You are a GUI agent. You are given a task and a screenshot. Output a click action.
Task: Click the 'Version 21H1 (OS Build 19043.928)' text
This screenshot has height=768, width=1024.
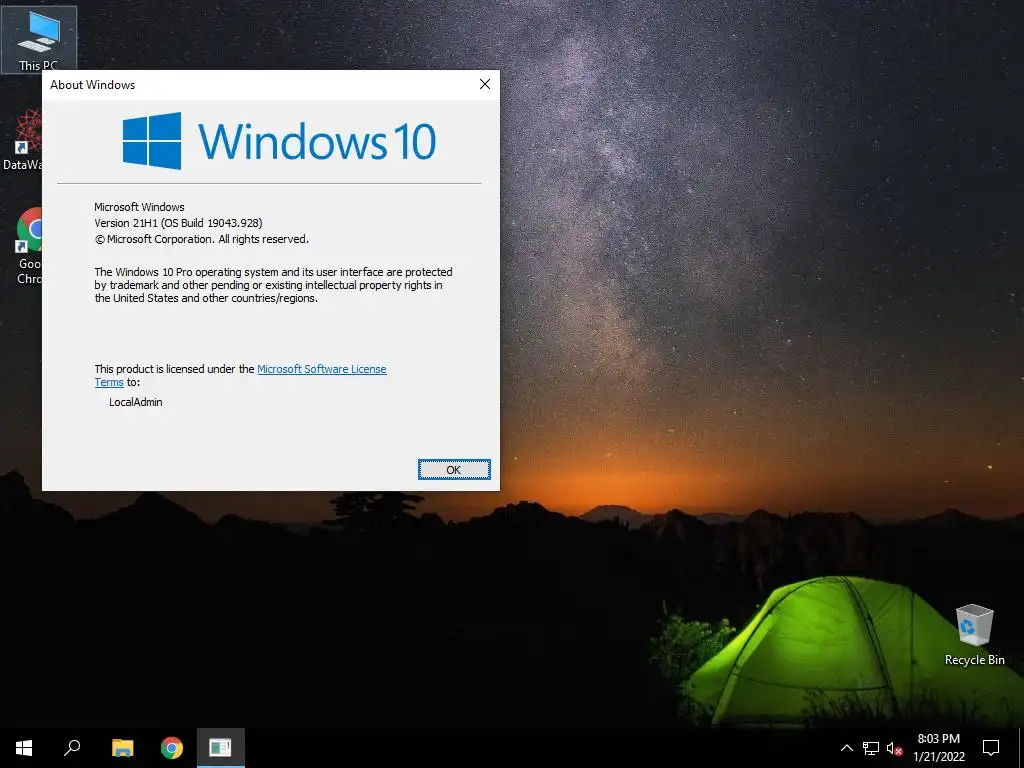pyautogui.click(x=178, y=223)
